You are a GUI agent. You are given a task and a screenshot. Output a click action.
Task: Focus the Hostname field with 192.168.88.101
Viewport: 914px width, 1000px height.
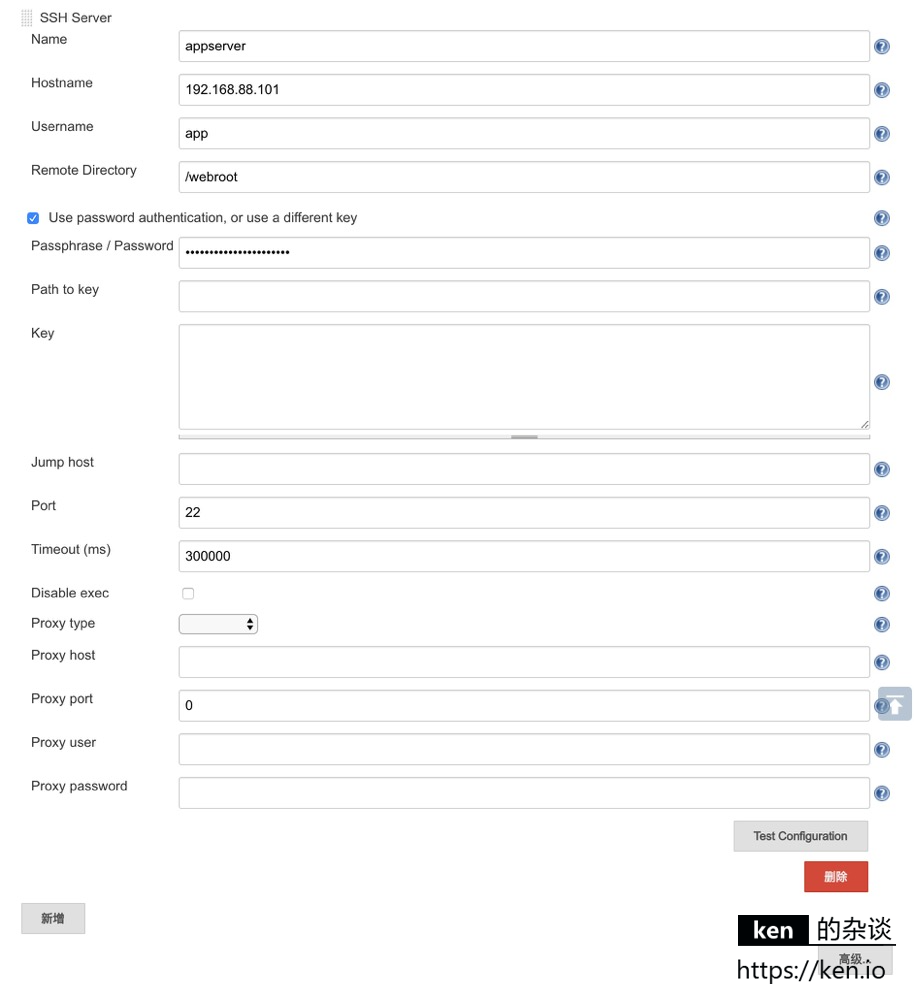tap(524, 90)
